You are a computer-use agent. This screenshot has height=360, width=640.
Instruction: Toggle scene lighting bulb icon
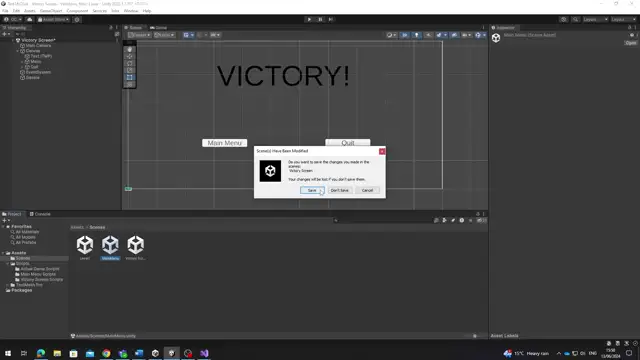(x=416, y=35)
